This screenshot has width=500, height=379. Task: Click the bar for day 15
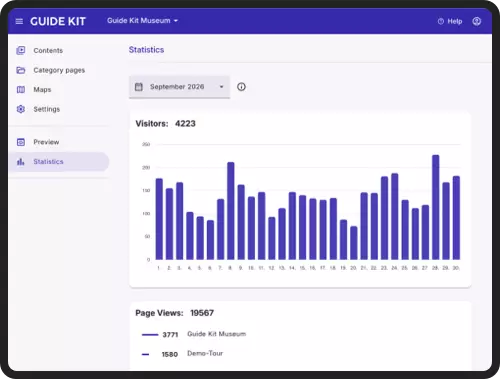[x=302, y=227]
